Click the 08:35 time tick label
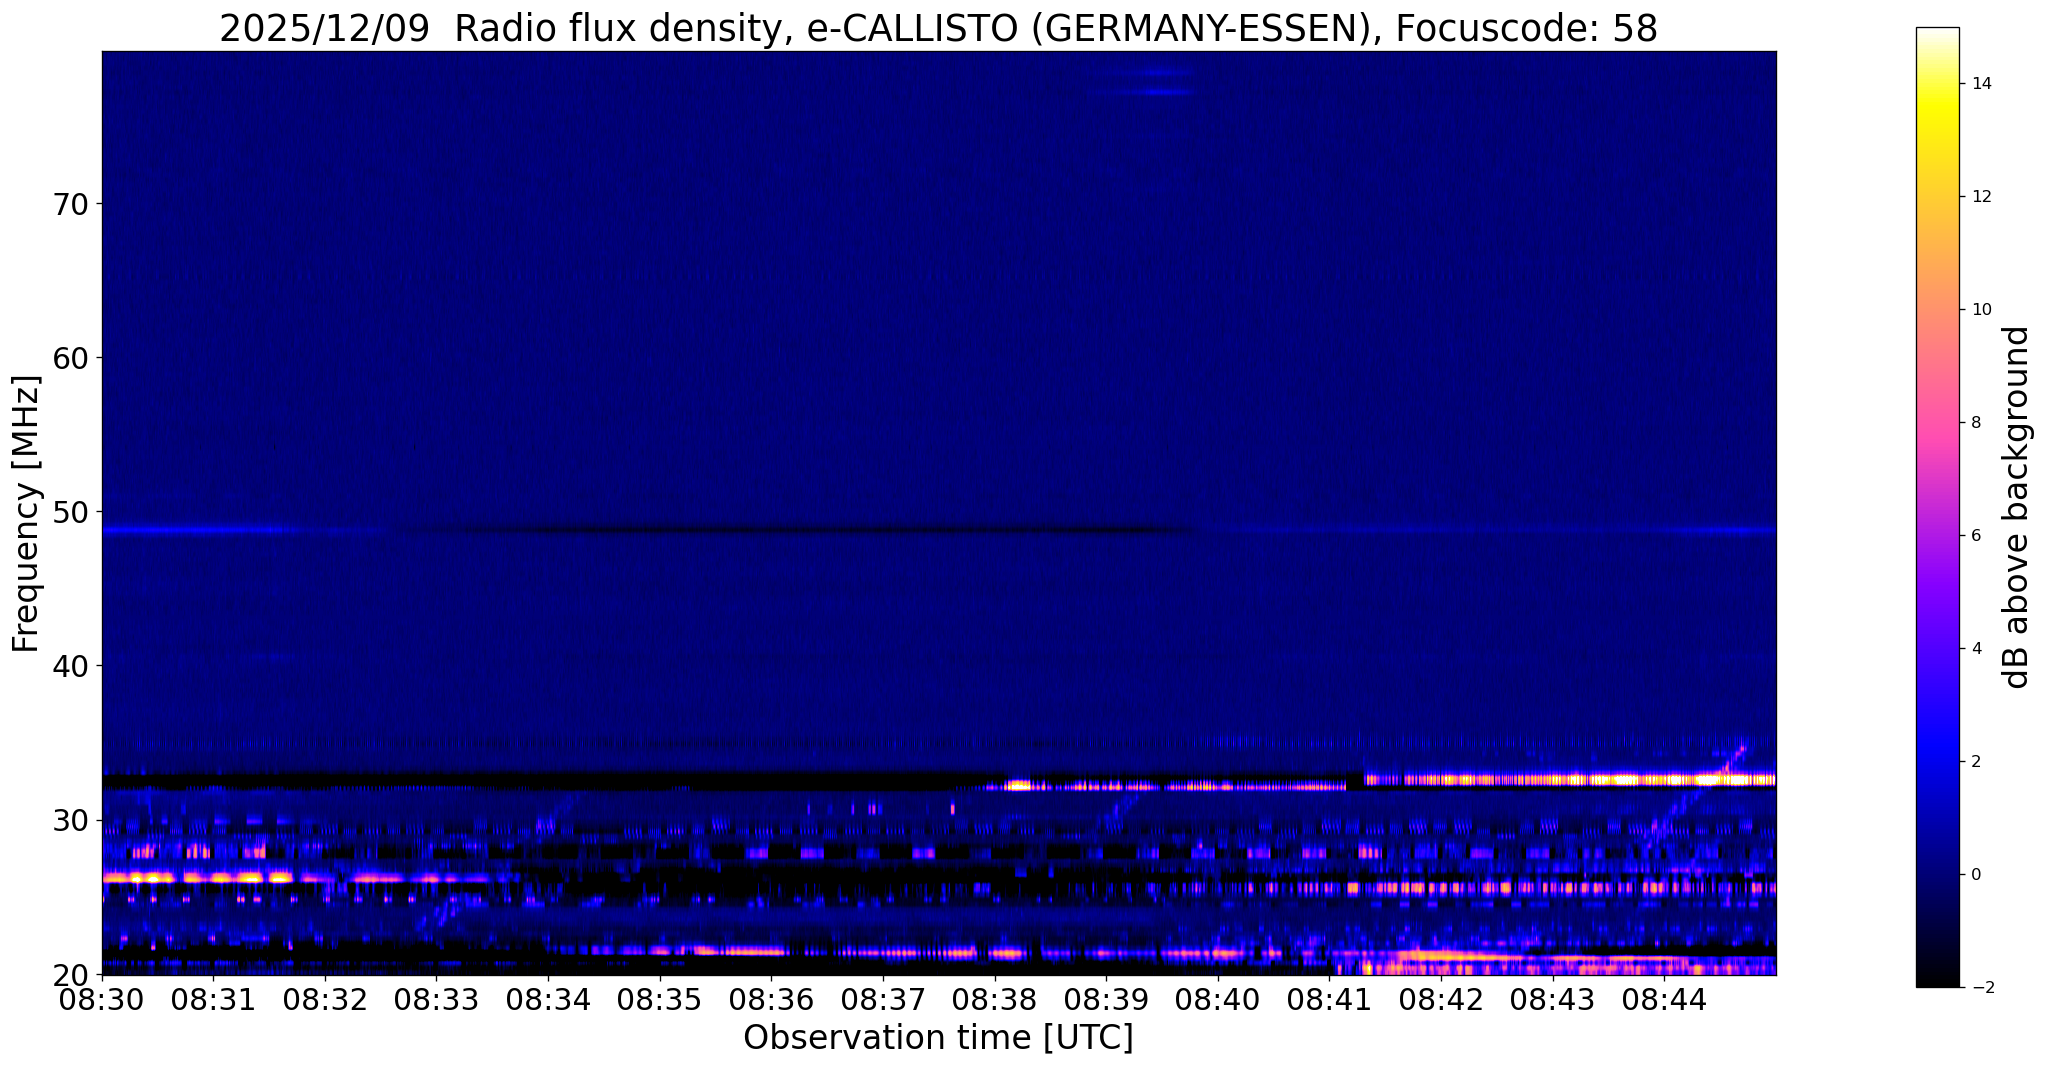Screen dimensions: 2047x1067 [660, 999]
